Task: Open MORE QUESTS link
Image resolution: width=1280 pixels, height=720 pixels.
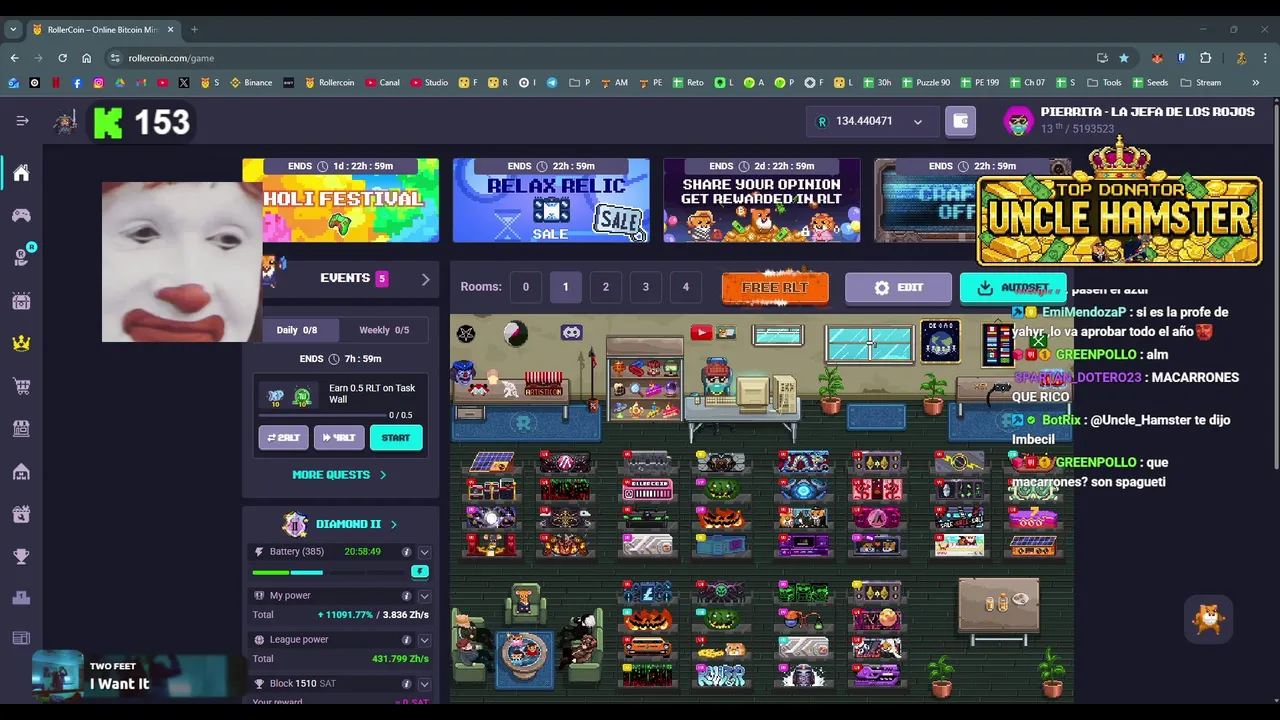Action: pyautogui.click(x=339, y=475)
